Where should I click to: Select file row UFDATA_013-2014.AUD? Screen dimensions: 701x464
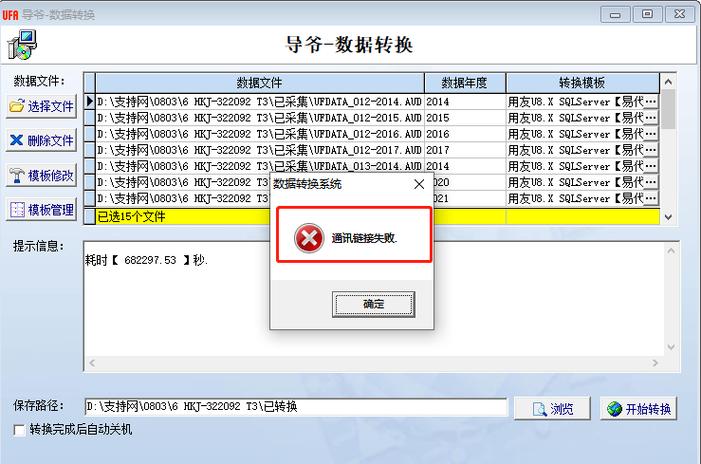point(260,166)
